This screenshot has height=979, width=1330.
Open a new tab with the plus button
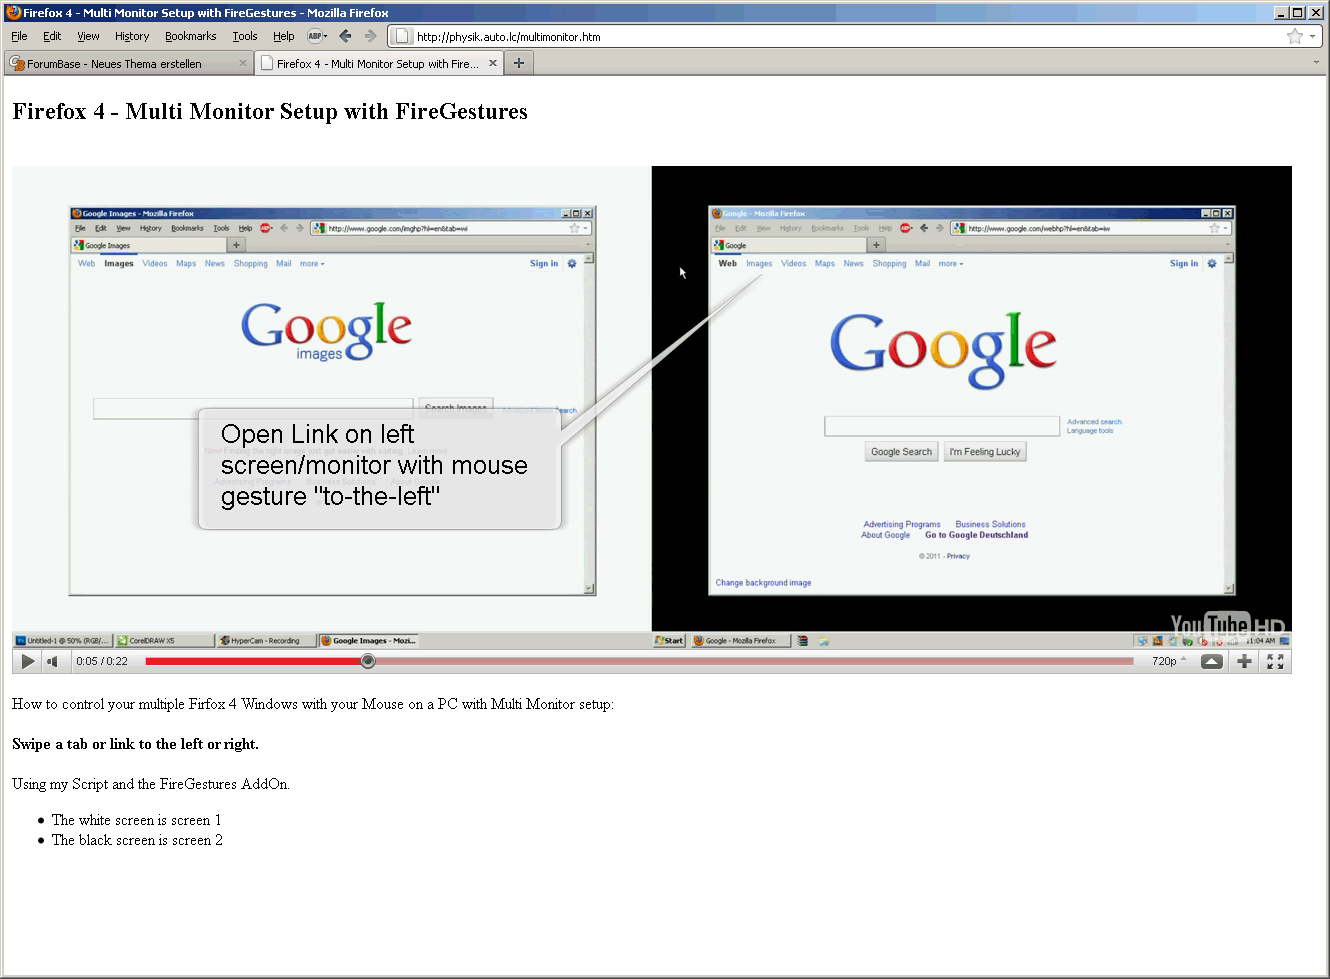[518, 63]
